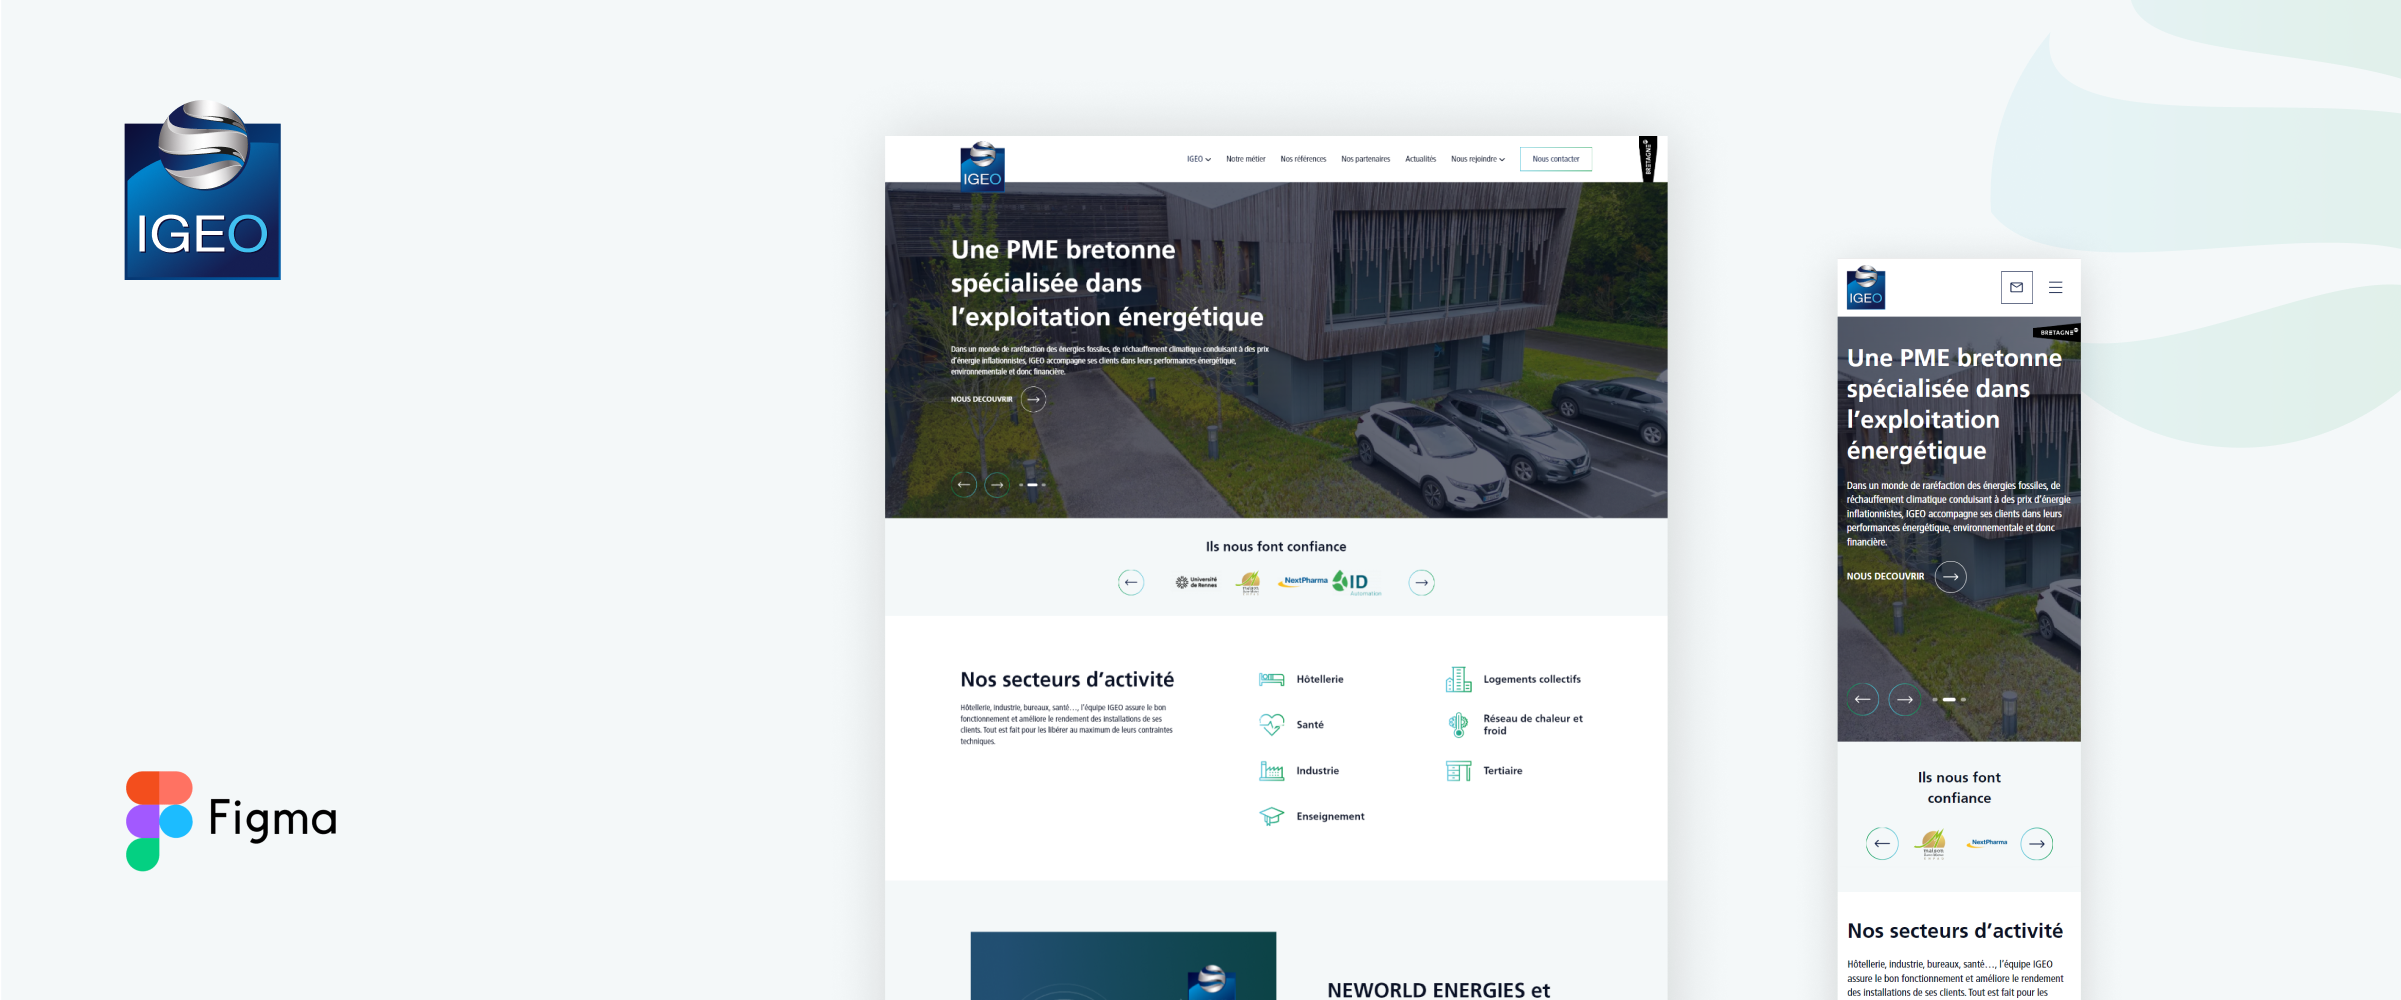Open the hamburger menu in mobile mockup

click(x=2056, y=288)
